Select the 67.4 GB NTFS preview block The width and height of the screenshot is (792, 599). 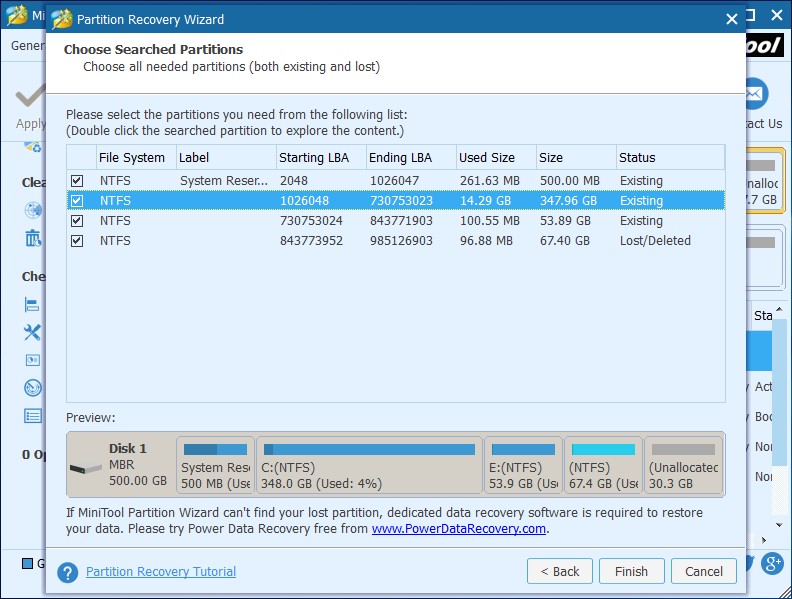(603, 465)
